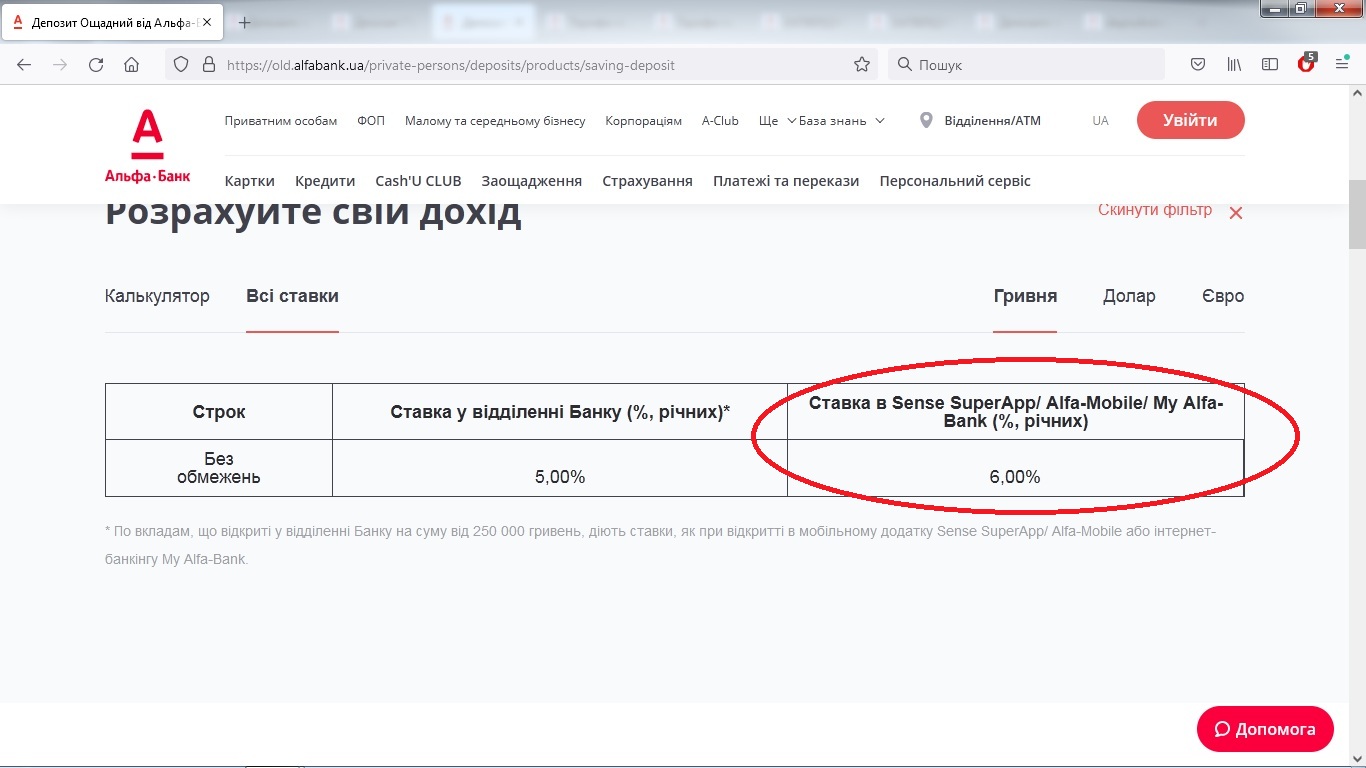
Task: Open a new tab with plus icon
Action: (244, 22)
